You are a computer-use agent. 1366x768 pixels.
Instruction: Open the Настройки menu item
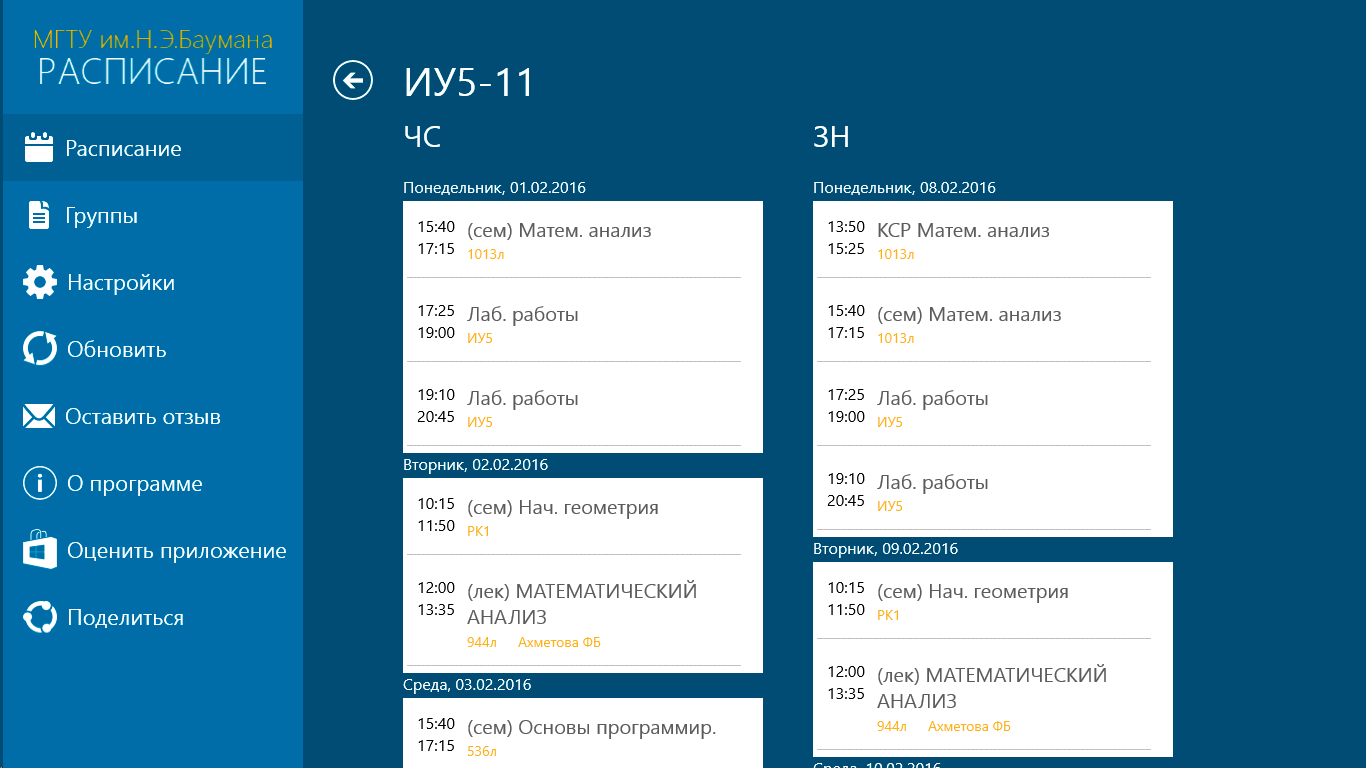(152, 282)
